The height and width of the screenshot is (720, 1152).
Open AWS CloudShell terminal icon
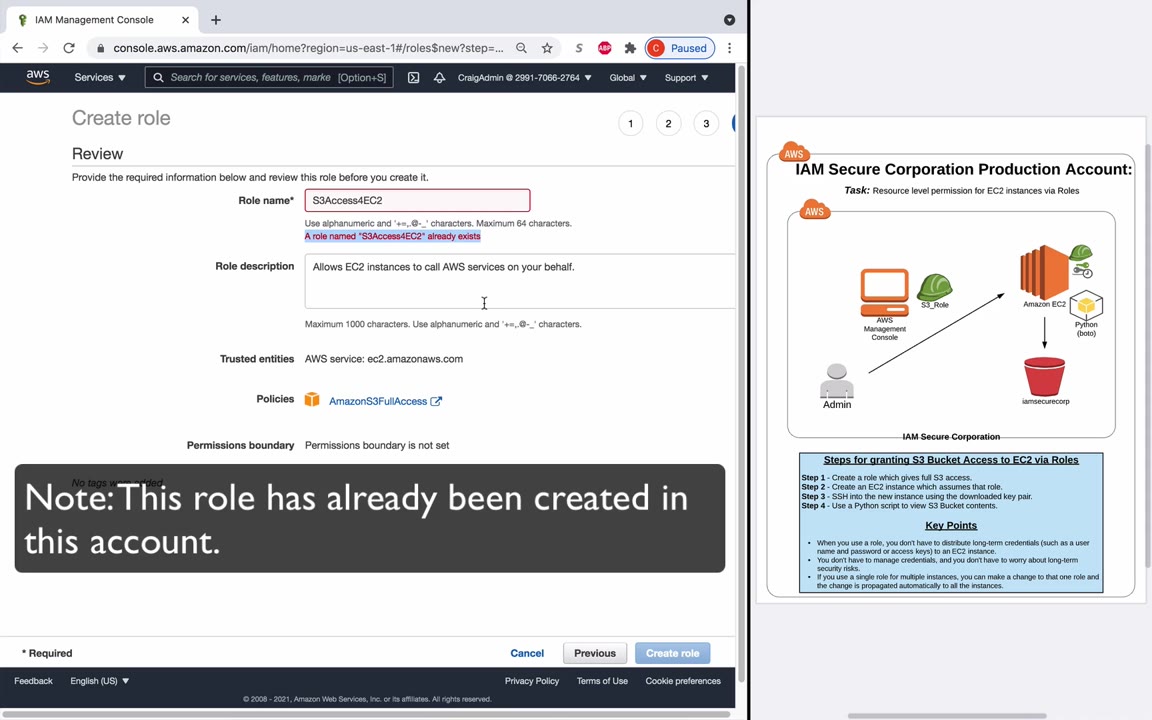click(x=414, y=77)
